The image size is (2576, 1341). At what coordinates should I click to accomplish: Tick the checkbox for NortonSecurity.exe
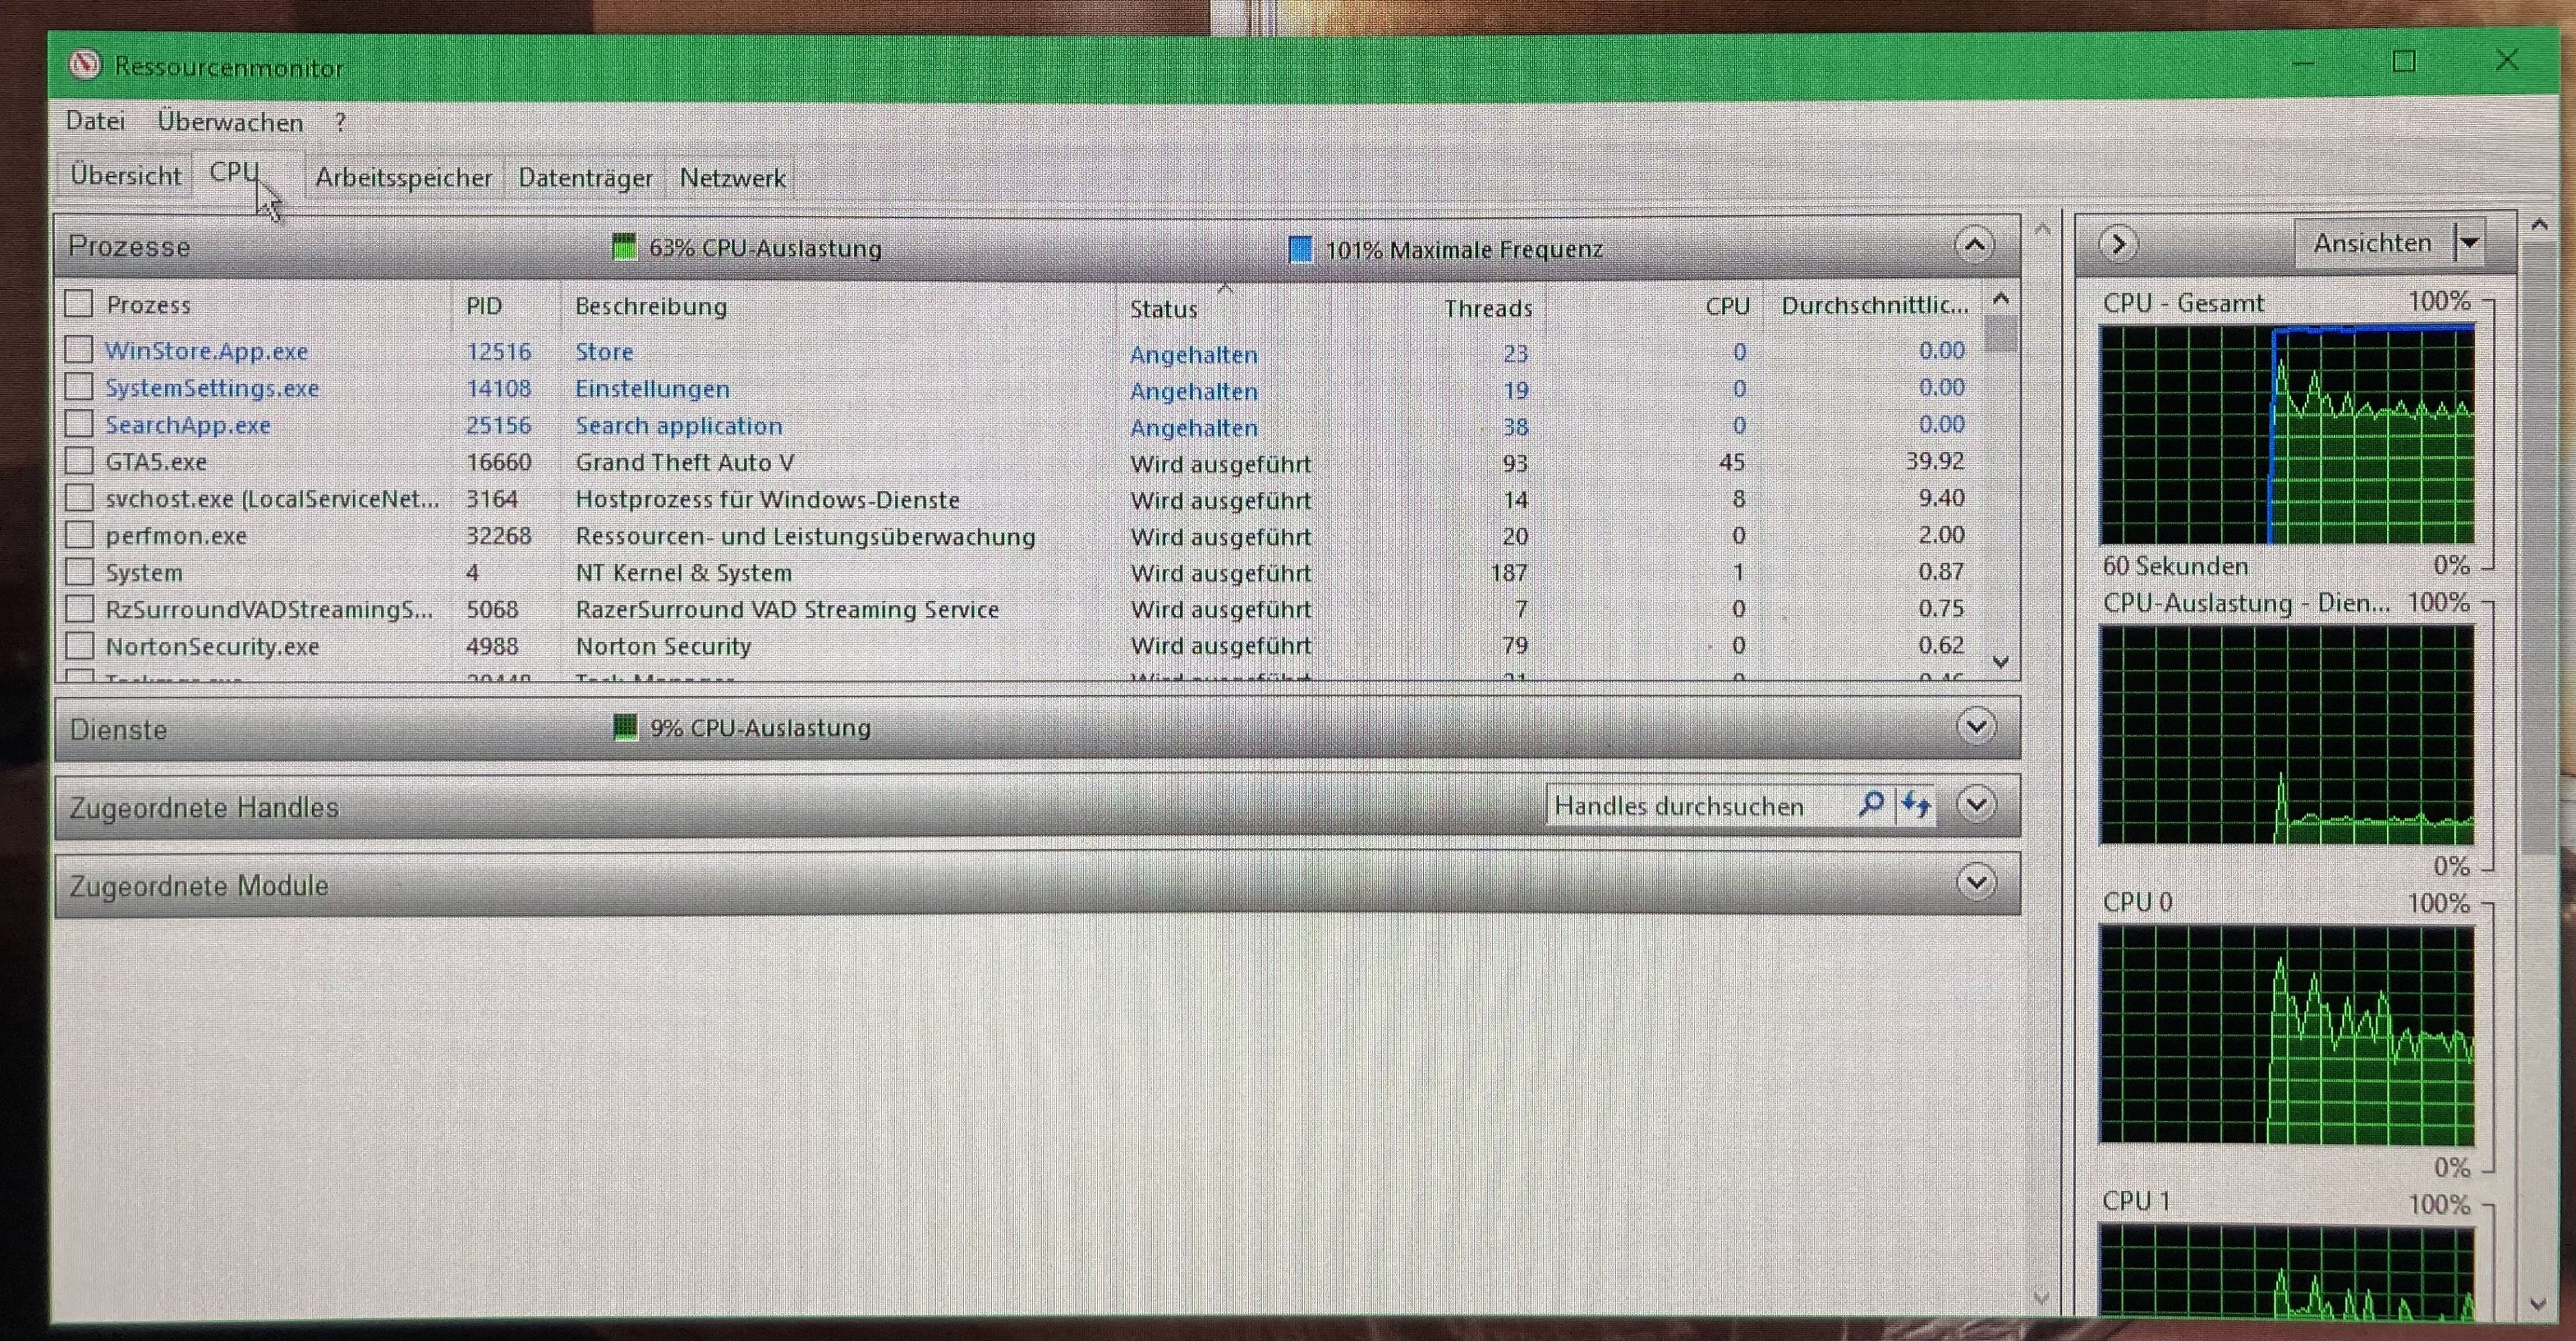coord(79,645)
